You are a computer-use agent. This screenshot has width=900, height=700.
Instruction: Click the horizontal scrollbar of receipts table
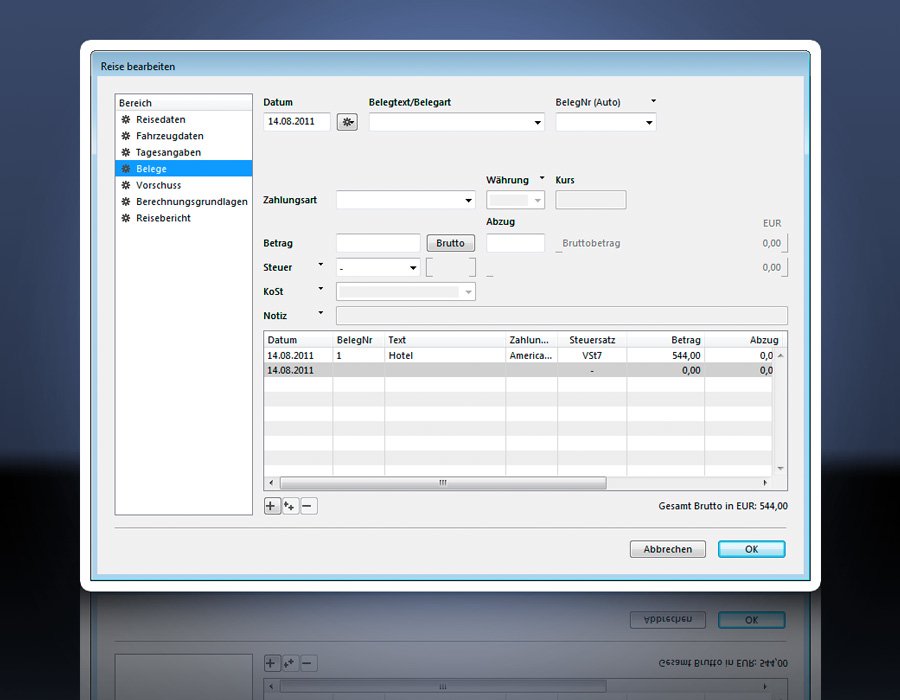pyautogui.click(x=442, y=483)
